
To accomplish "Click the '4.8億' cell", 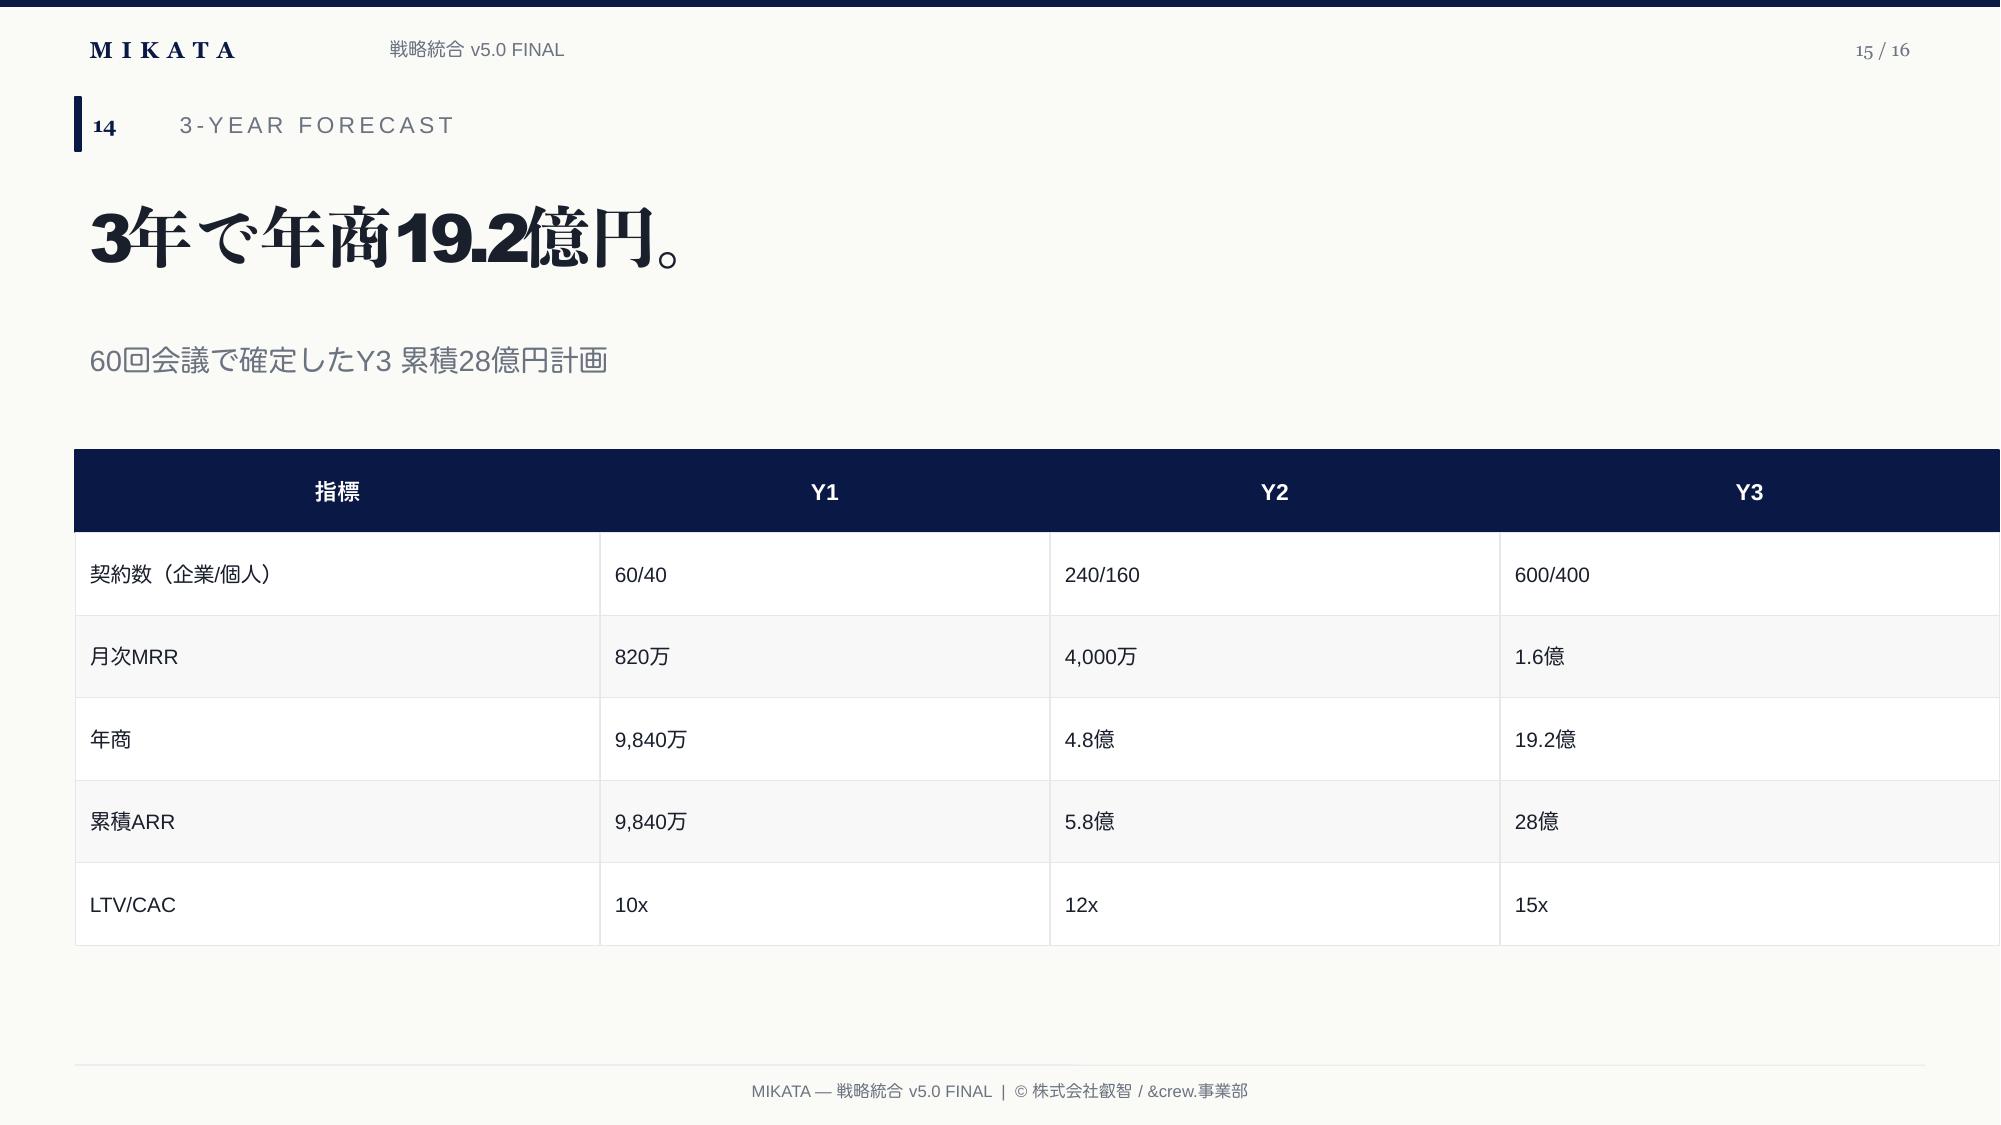I will [1275, 739].
